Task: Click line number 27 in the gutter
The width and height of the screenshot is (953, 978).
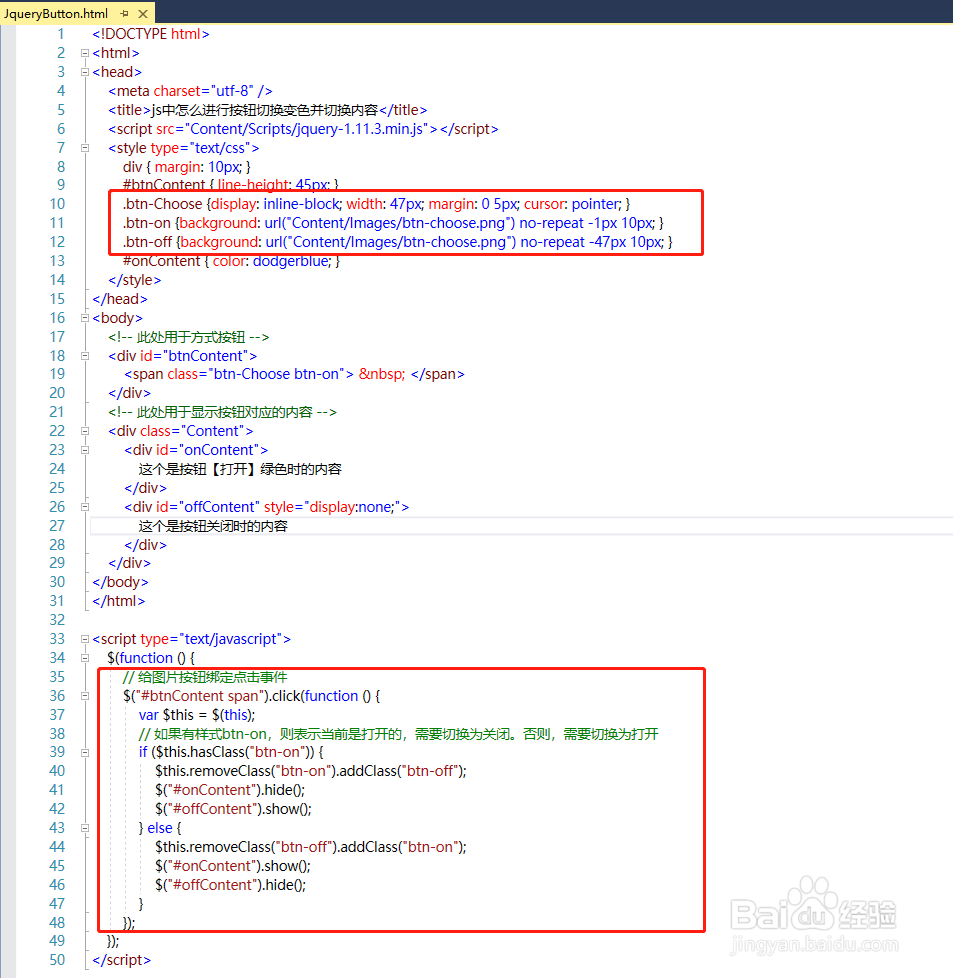Action: (57, 526)
